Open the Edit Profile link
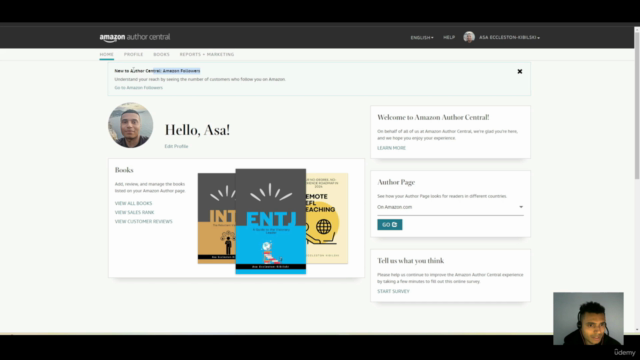 176,146
